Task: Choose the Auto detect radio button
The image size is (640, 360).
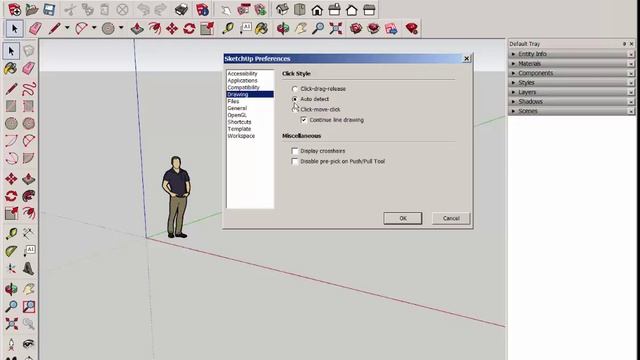Action: pyautogui.click(x=295, y=99)
